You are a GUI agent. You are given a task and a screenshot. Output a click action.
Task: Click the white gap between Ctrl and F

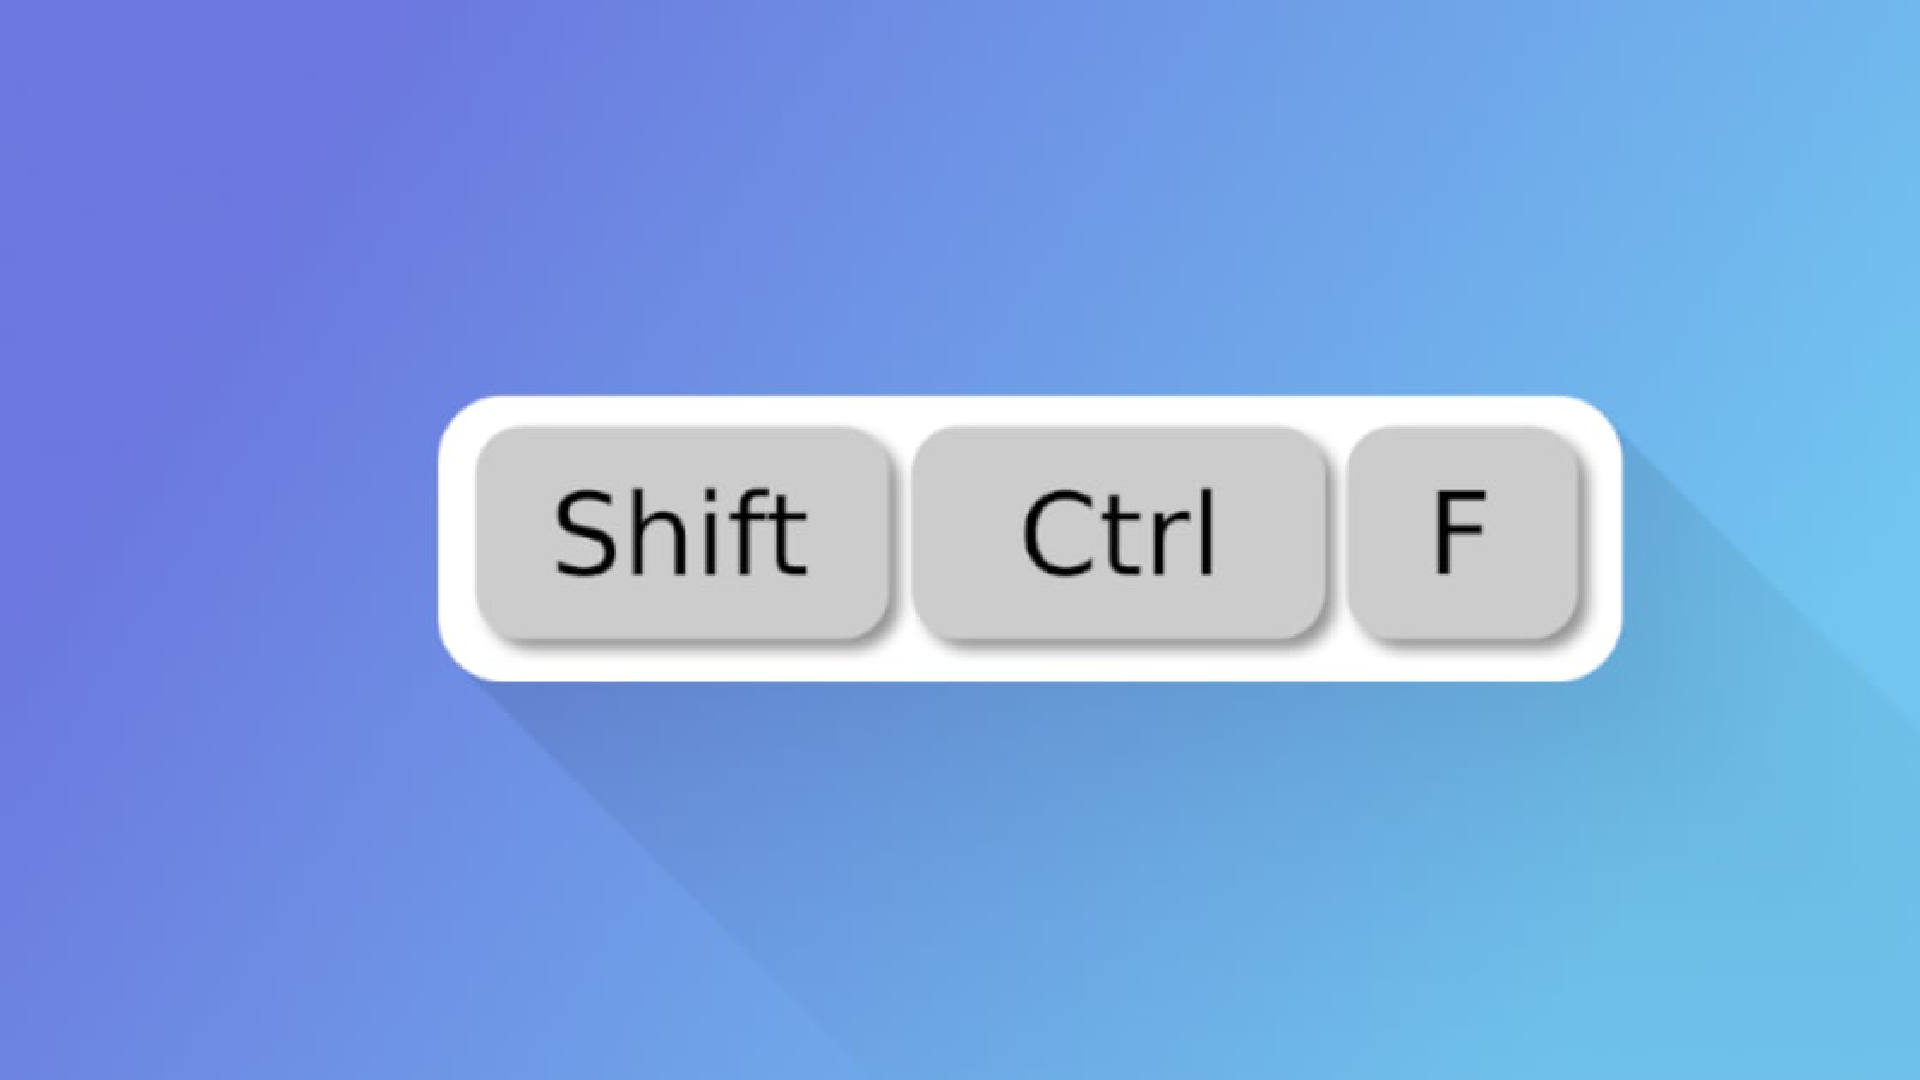(x=1338, y=533)
